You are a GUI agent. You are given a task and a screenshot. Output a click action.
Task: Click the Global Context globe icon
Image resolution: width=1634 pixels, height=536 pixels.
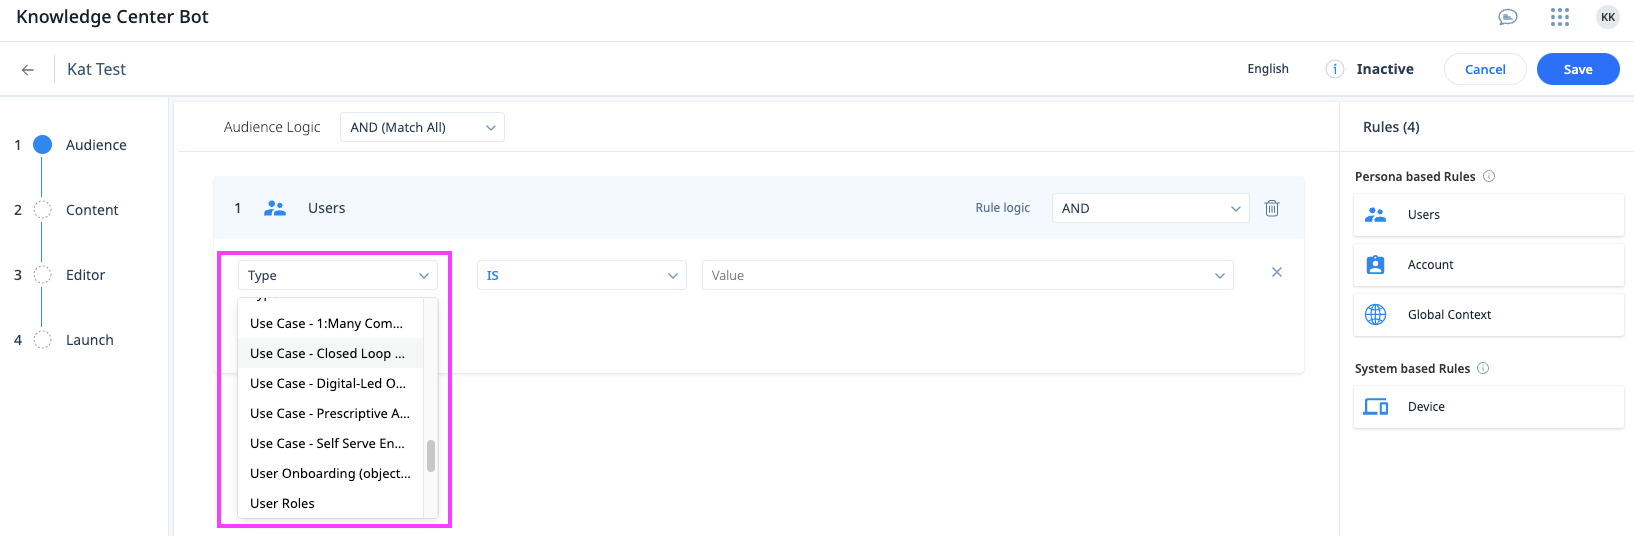1376,315
